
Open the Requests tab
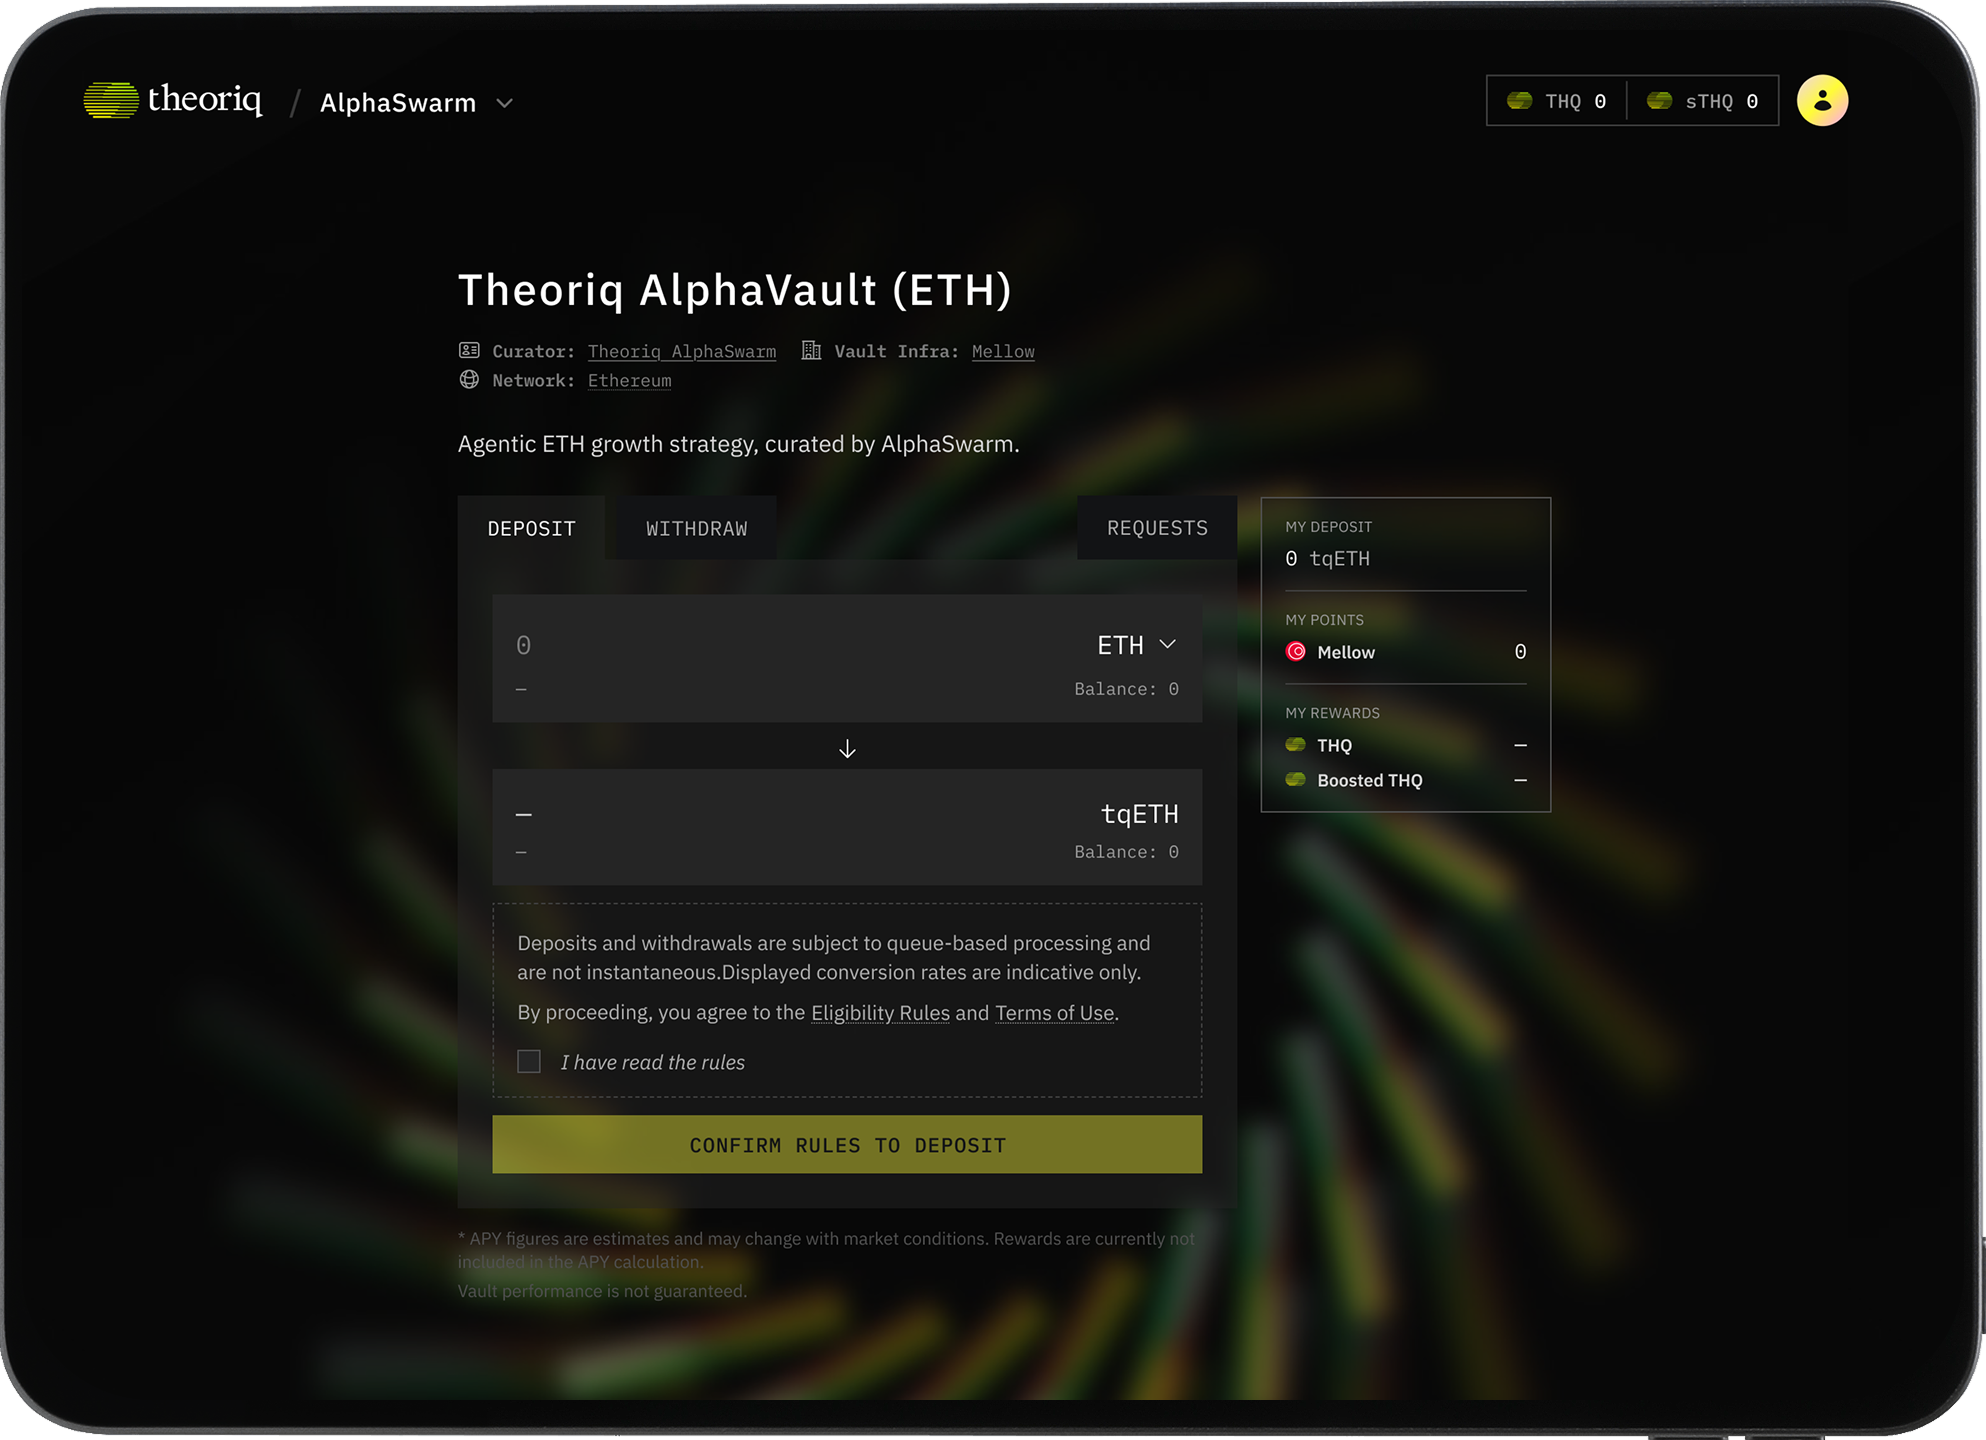[x=1157, y=528]
